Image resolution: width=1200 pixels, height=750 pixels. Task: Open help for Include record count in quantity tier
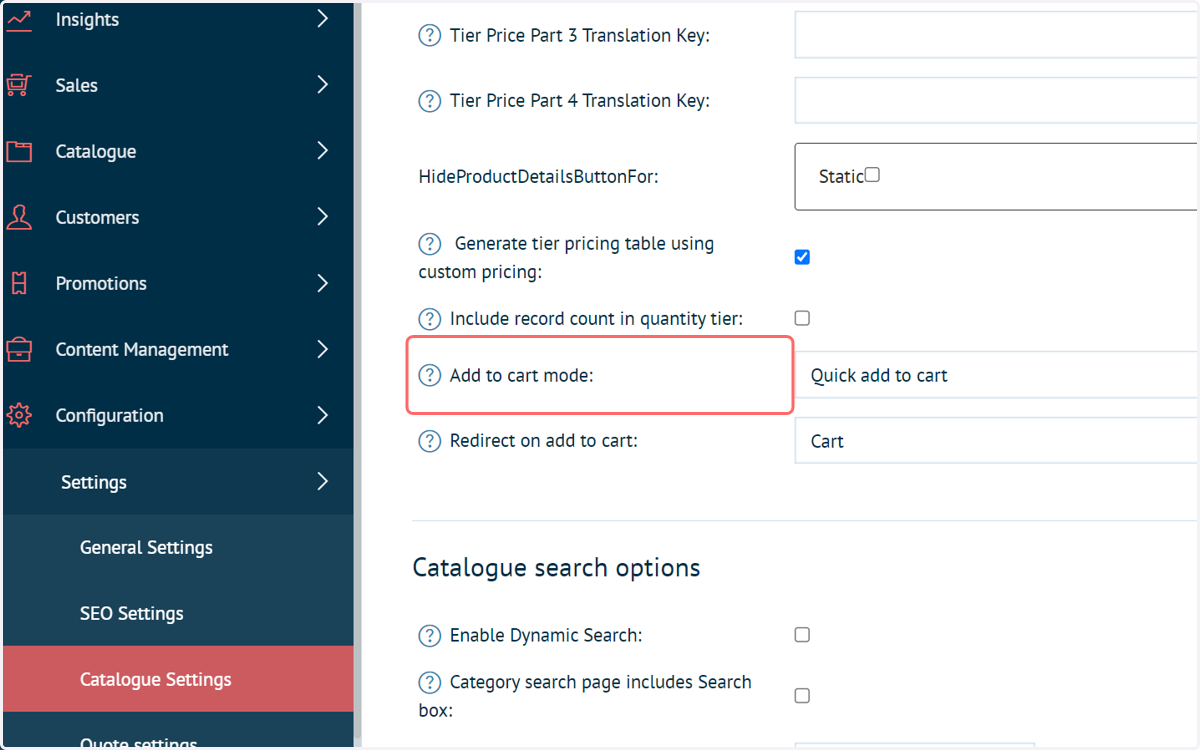pos(429,319)
